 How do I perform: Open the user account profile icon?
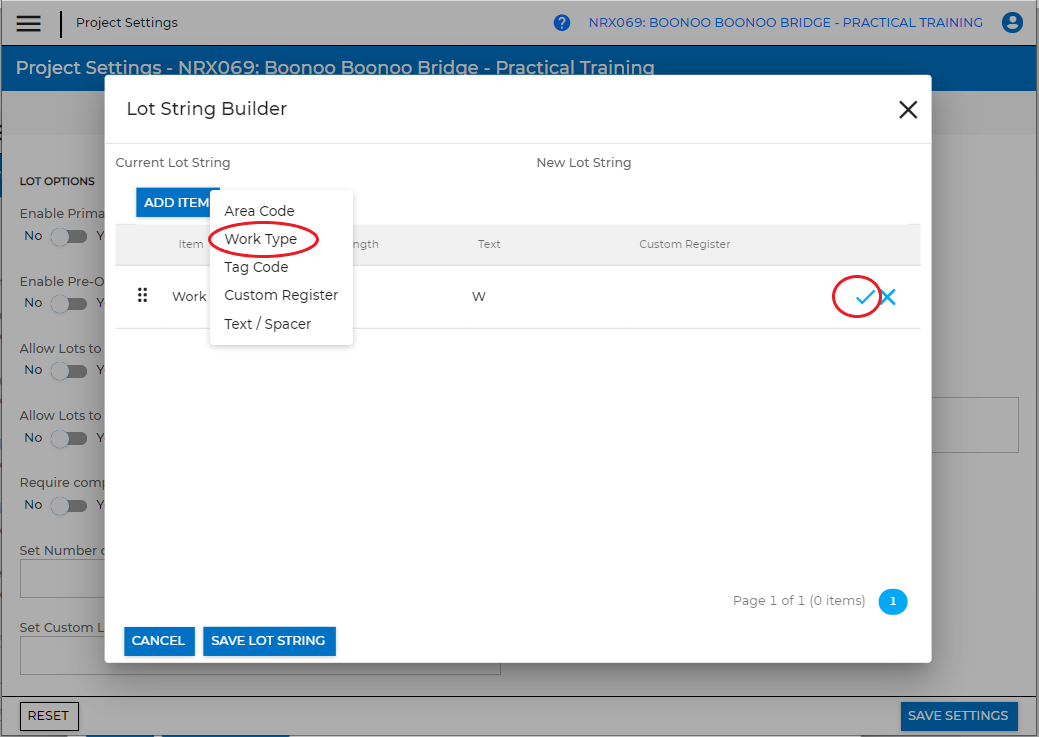pyautogui.click(x=1012, y=23)
